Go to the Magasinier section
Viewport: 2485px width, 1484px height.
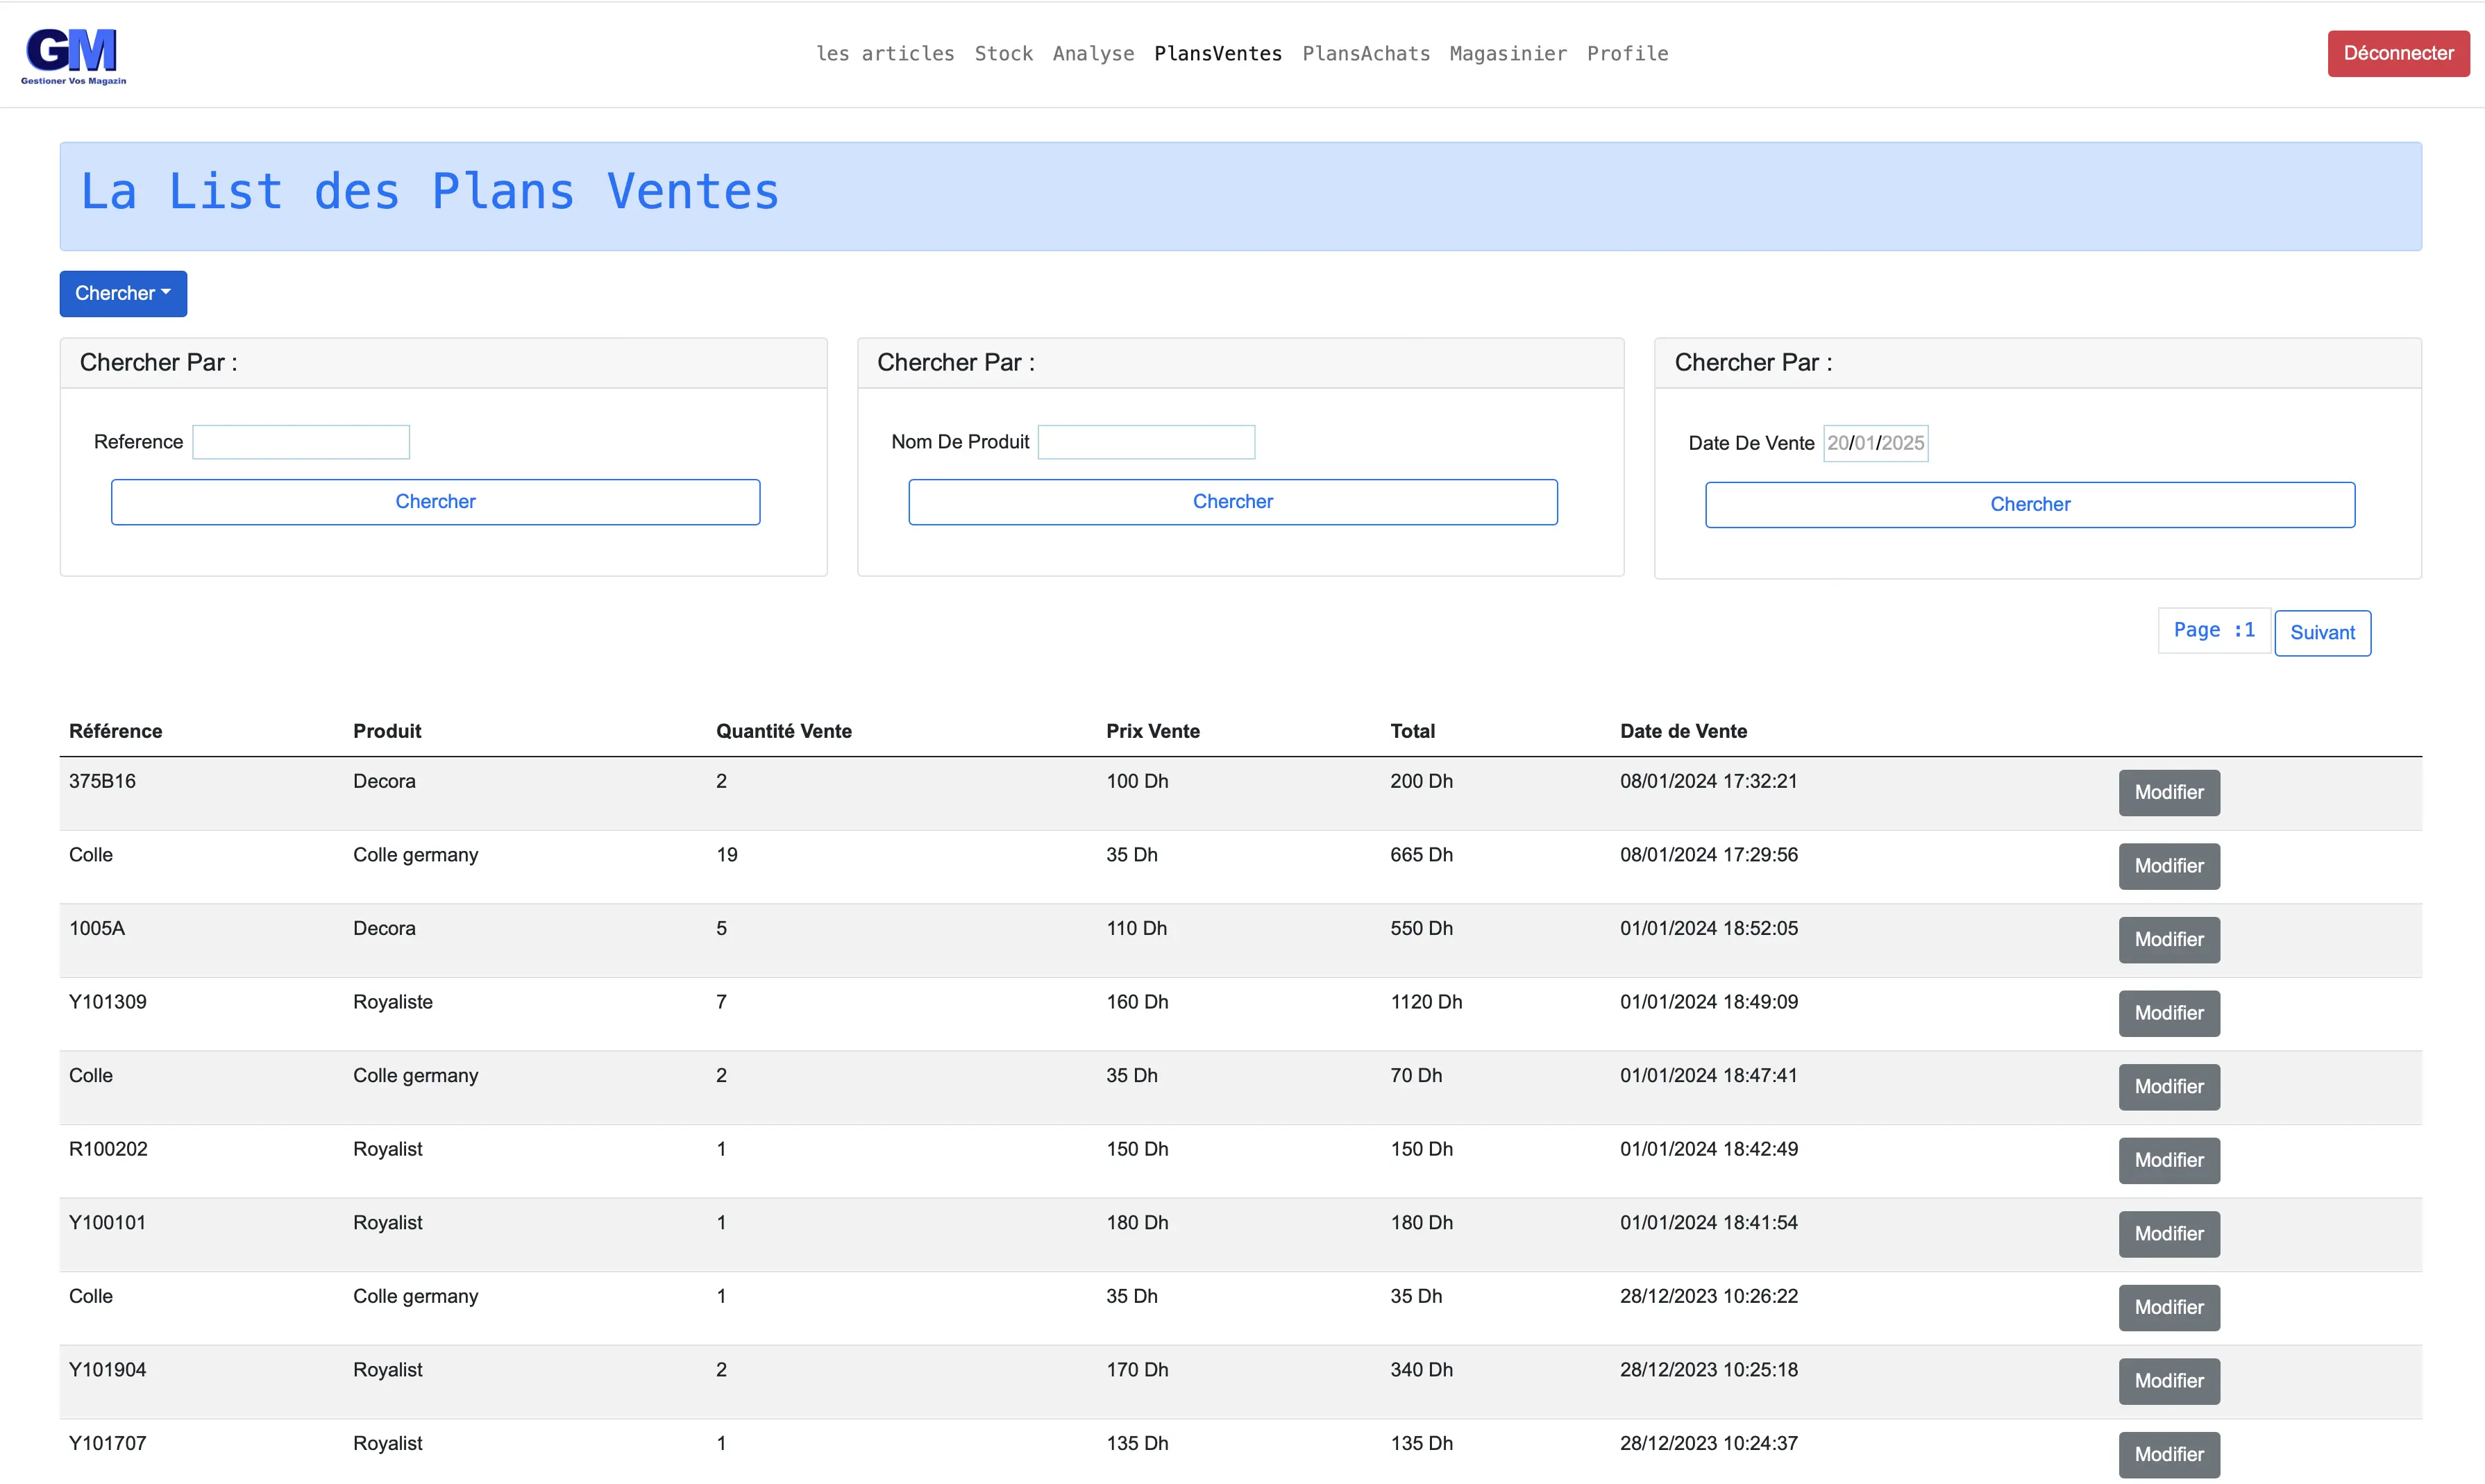click(1508, 54)
